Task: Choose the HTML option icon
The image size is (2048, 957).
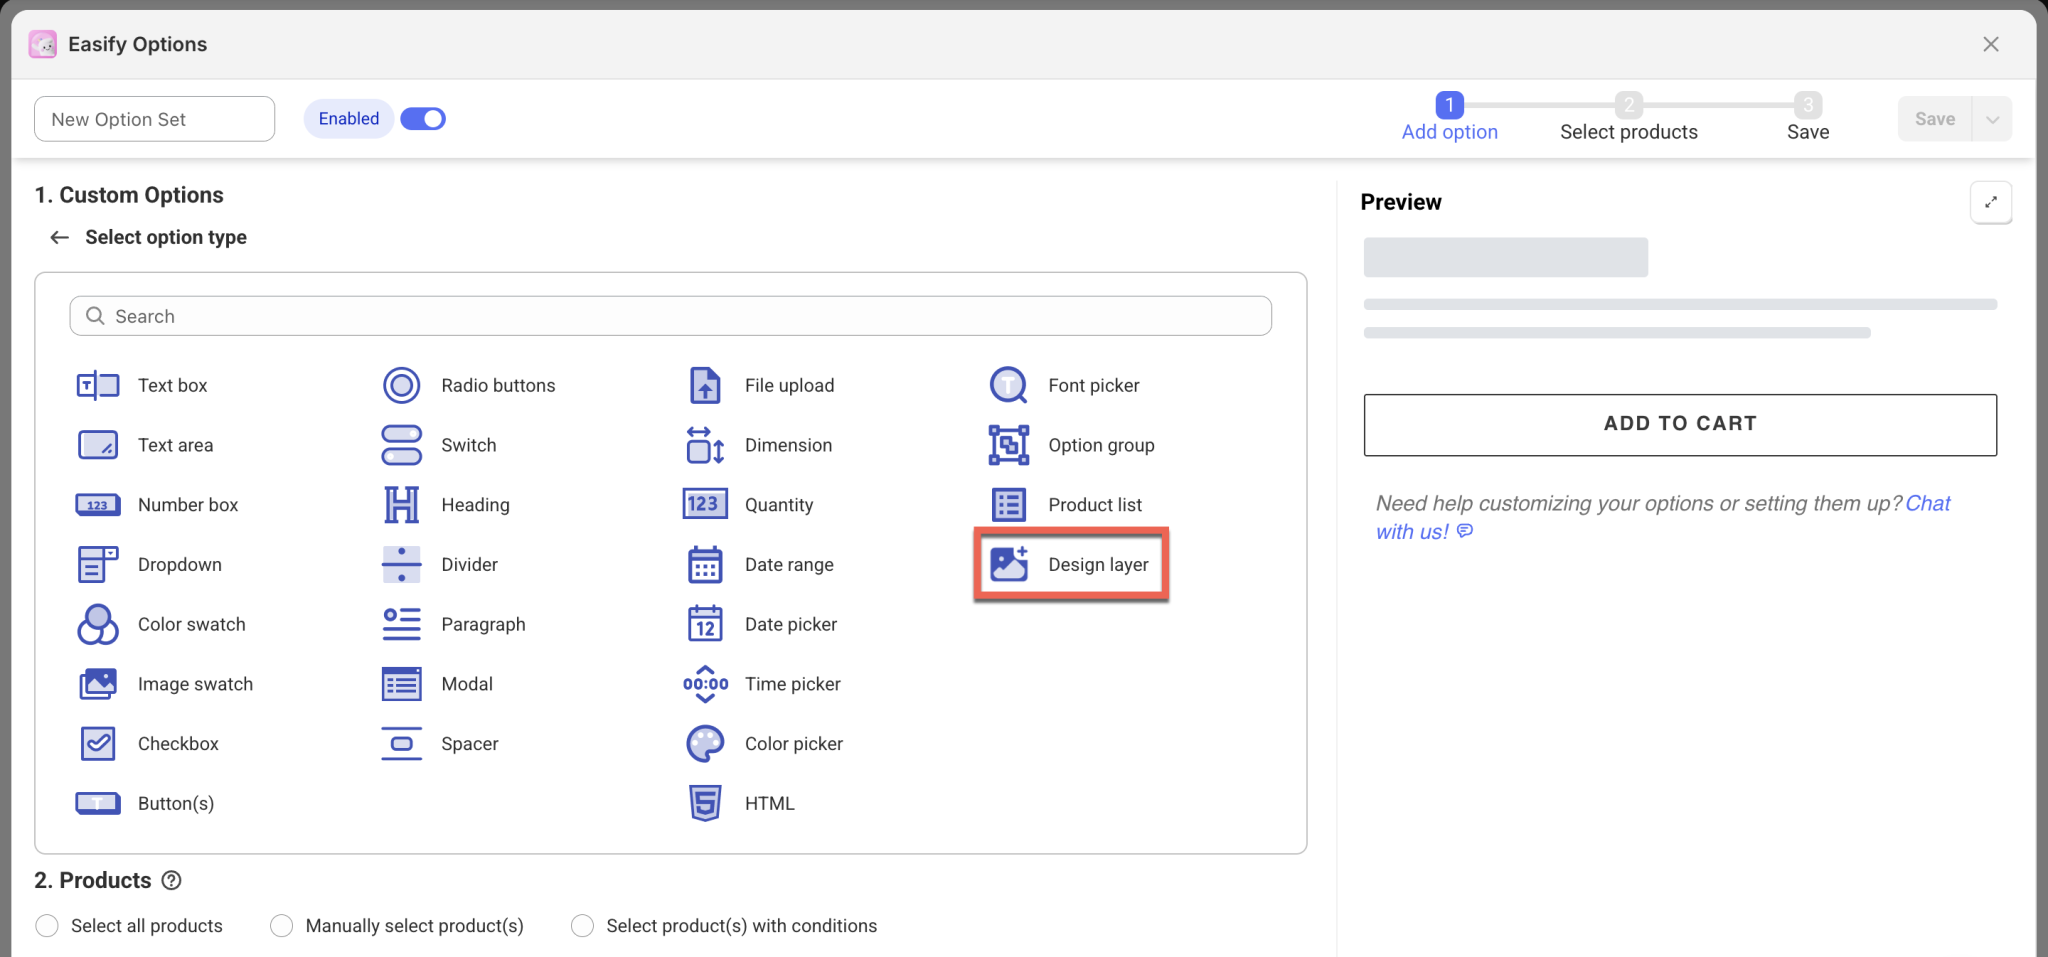Action: (x=705, y=803)
